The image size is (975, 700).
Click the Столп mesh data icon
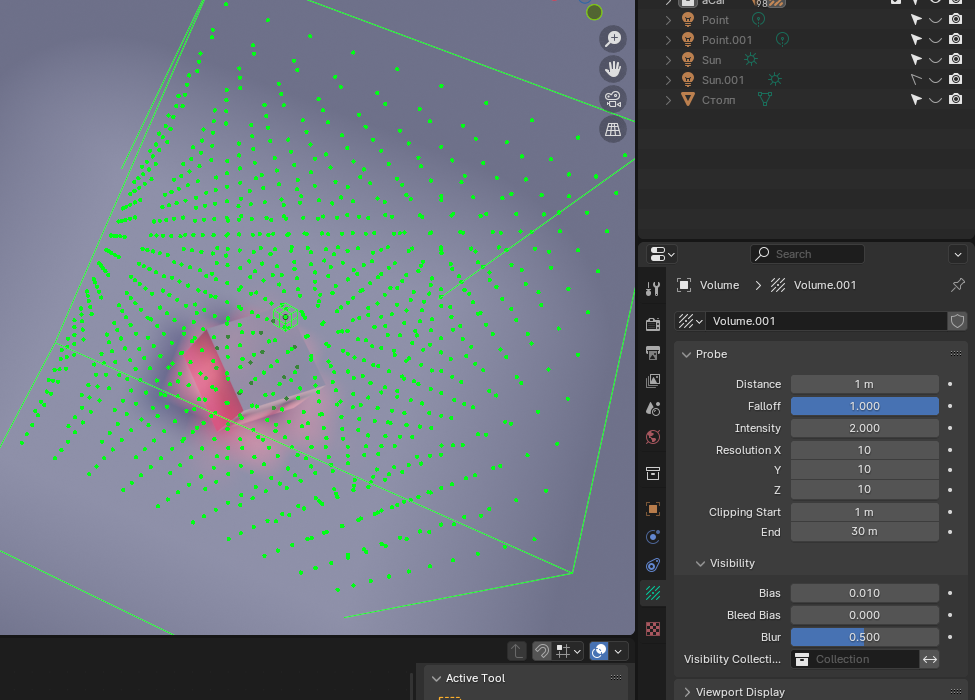click(765, 99)
